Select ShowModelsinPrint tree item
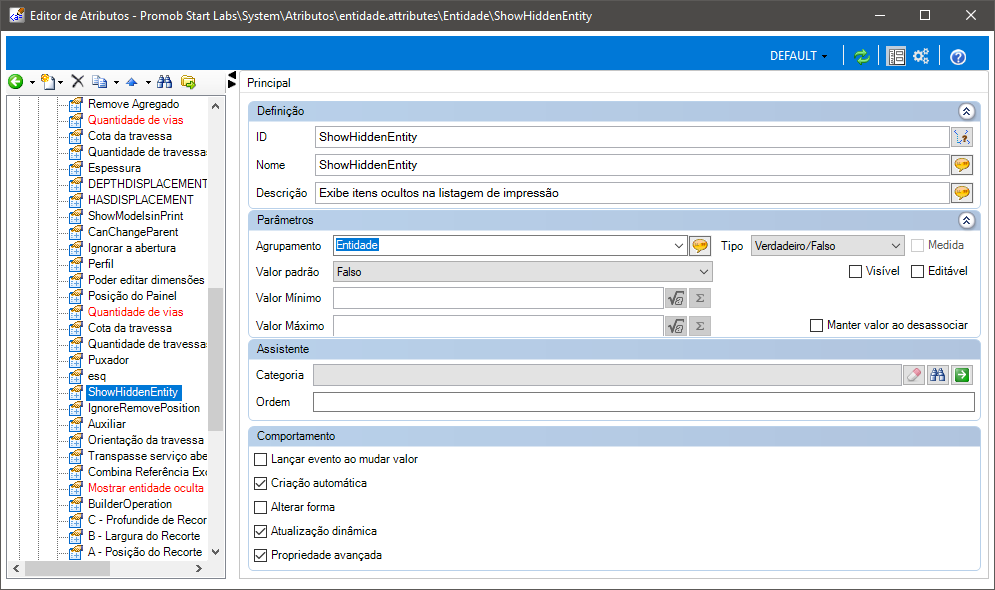 135,216
